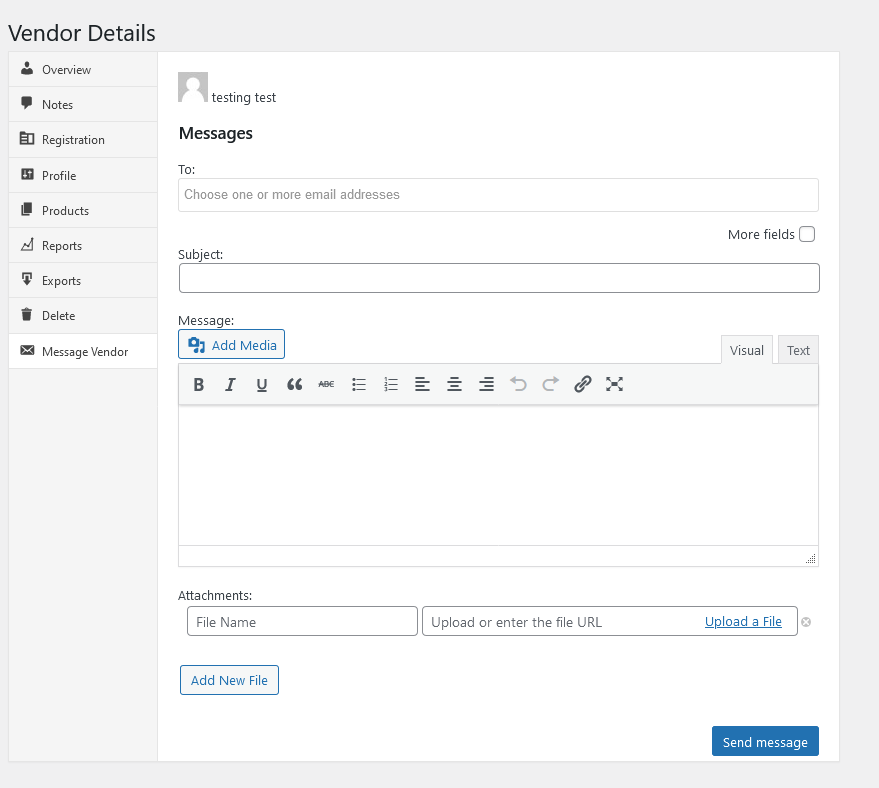Insert a numbered list
879x788 pixels.
[x=391, y=384]
